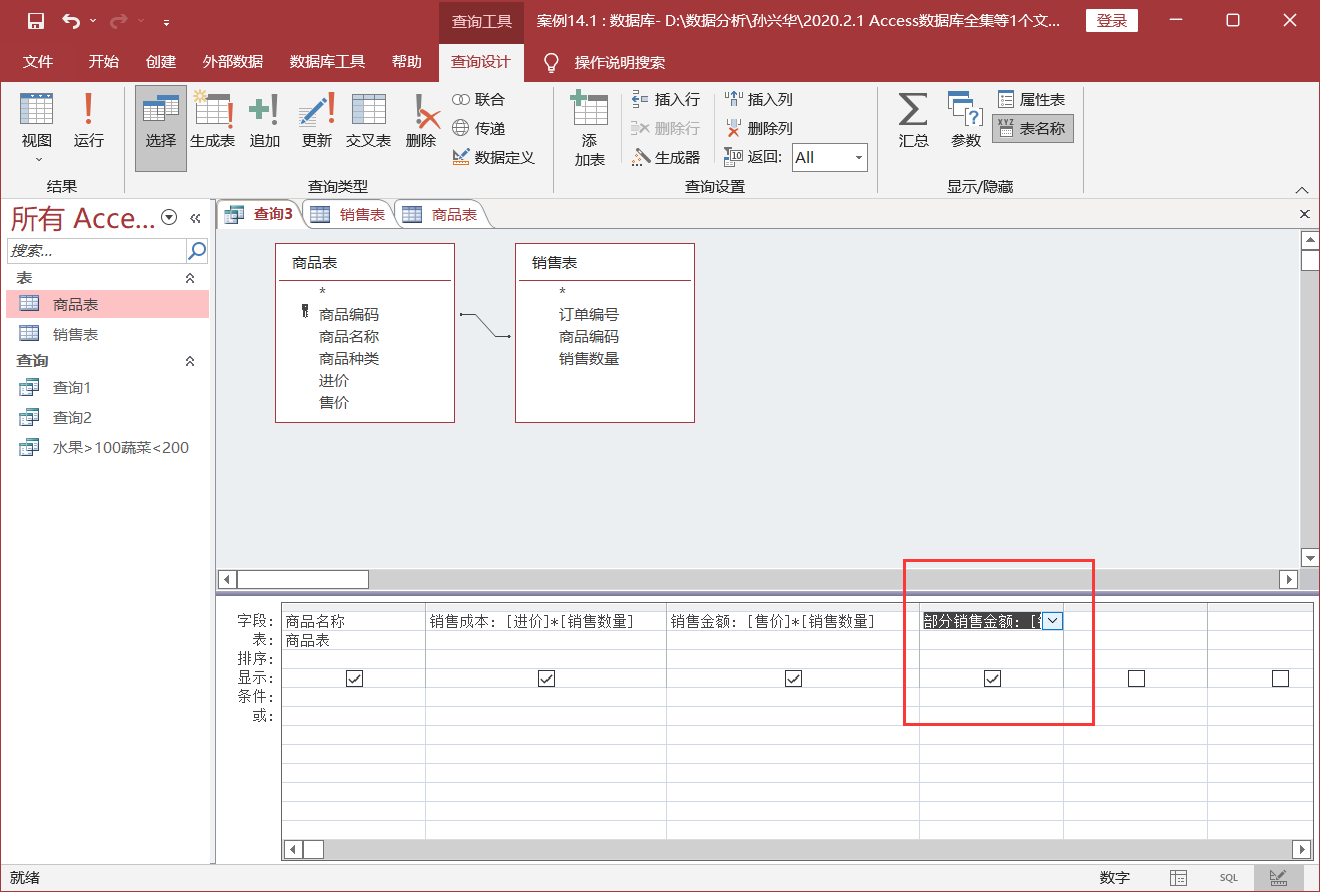Run the query with 运行
1320x892 pixels.
88,122
